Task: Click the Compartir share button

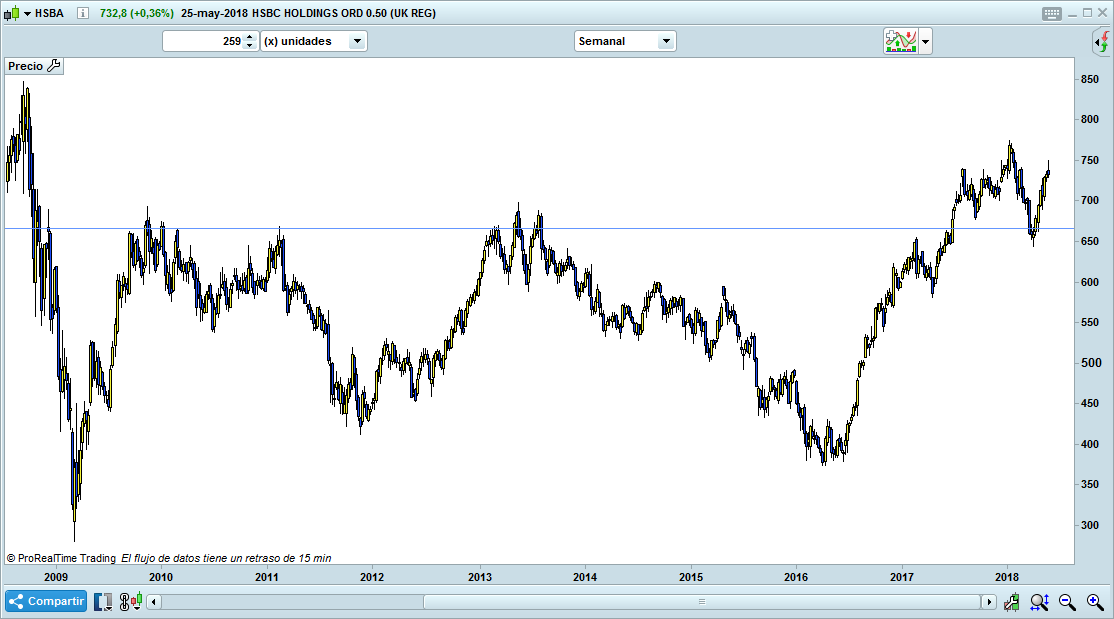Action: pyautogui.click(x=45, y=601)
